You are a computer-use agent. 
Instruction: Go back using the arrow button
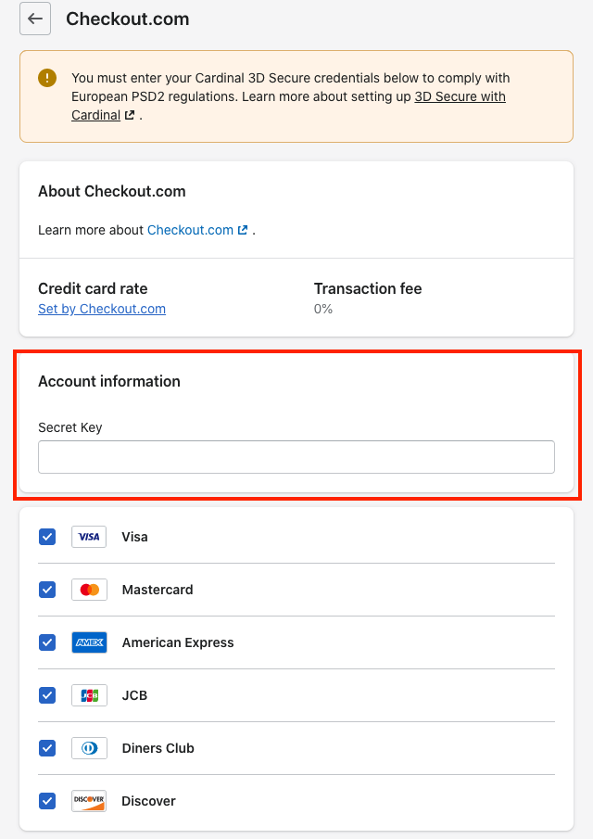[x=35, y=19]
